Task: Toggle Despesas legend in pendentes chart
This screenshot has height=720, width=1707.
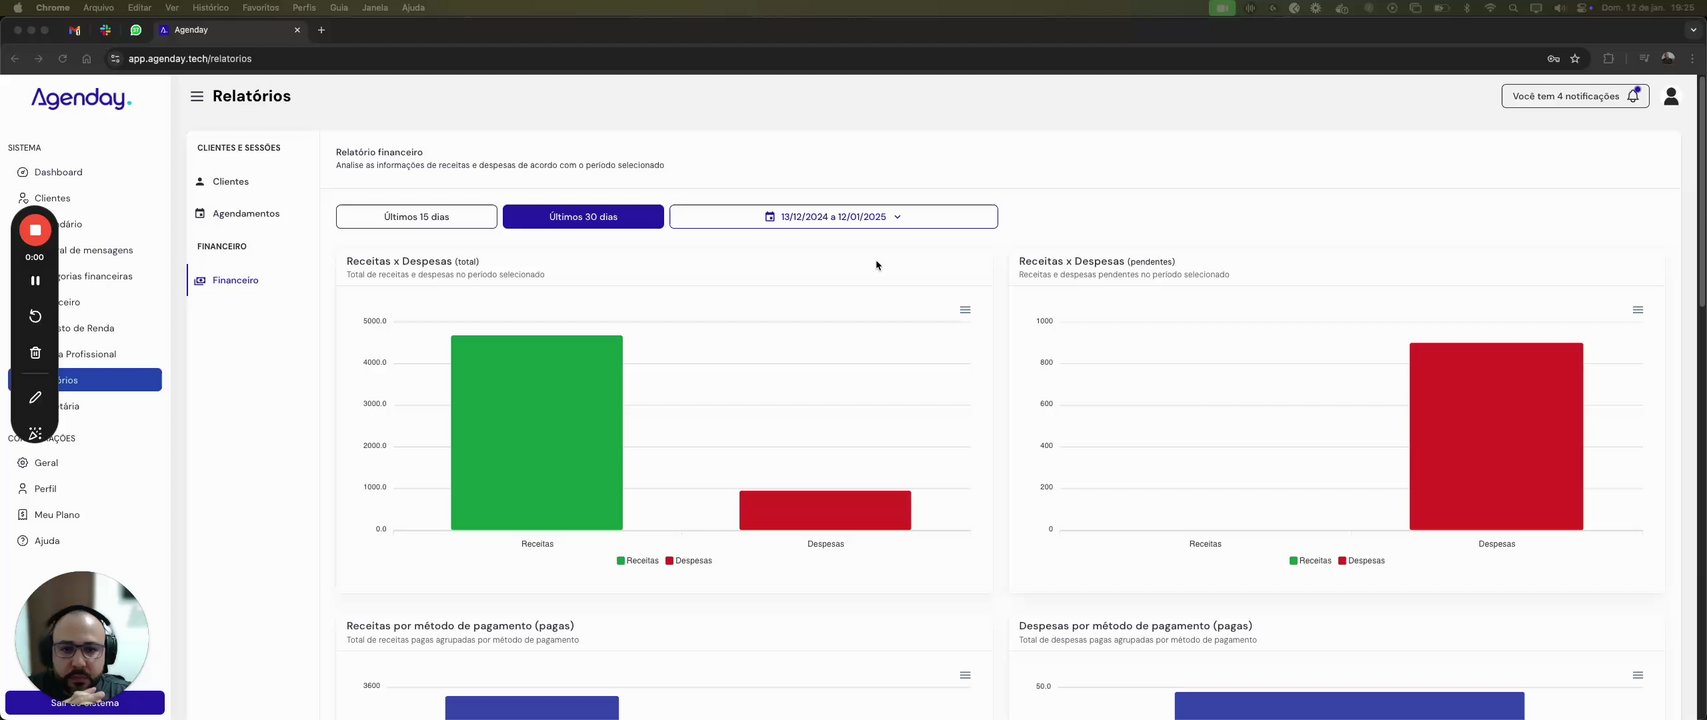Action: pyautogui.click(x=1362, y=561)
